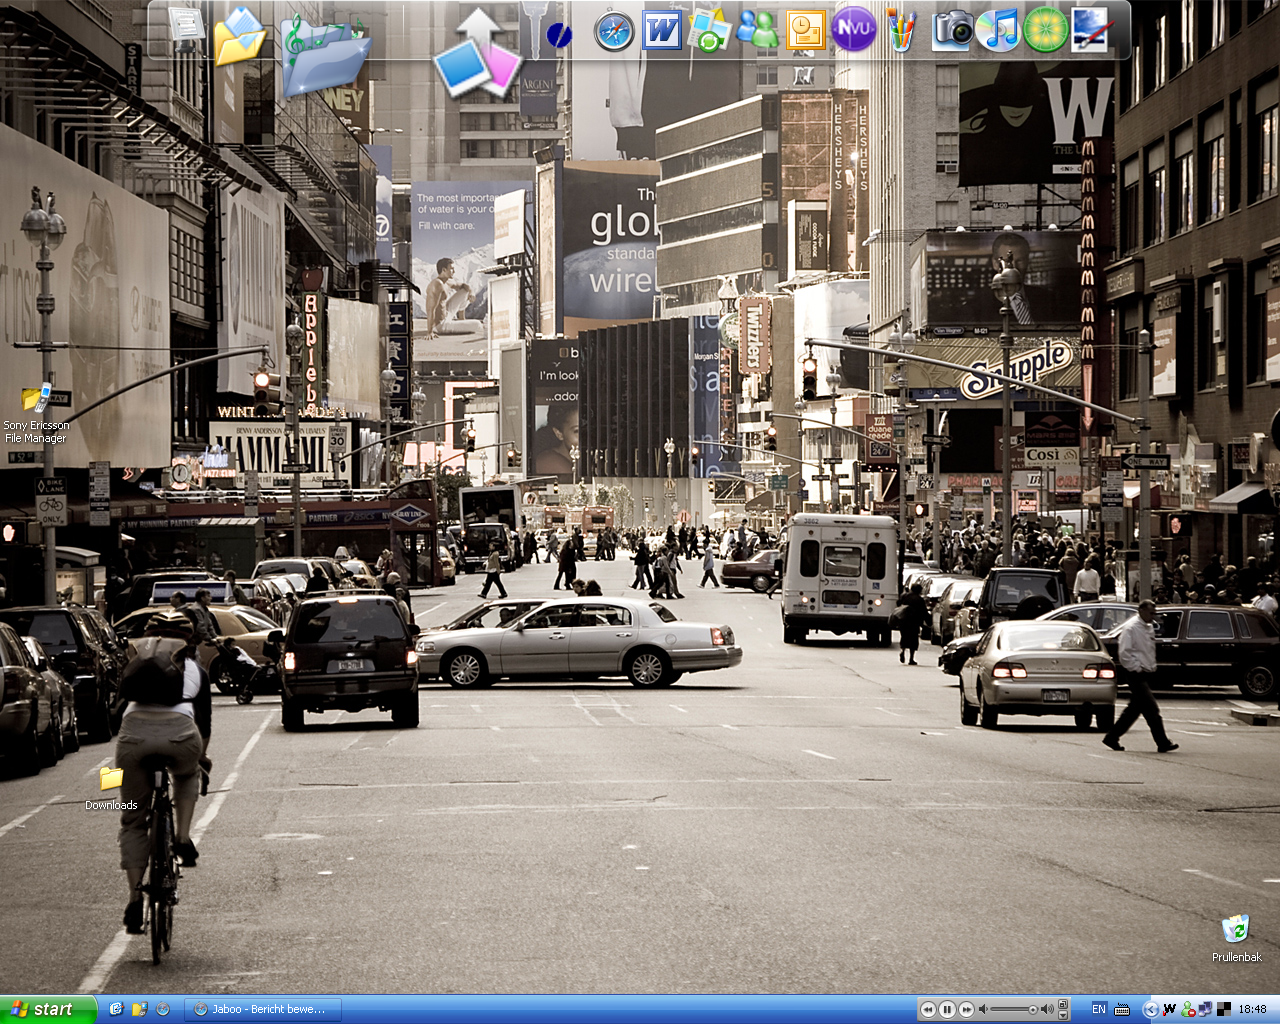Viewport: 1280px width, 1024px height.
Task: Click the EN language bar indicator
Action: click(x=1098, y=1009)
